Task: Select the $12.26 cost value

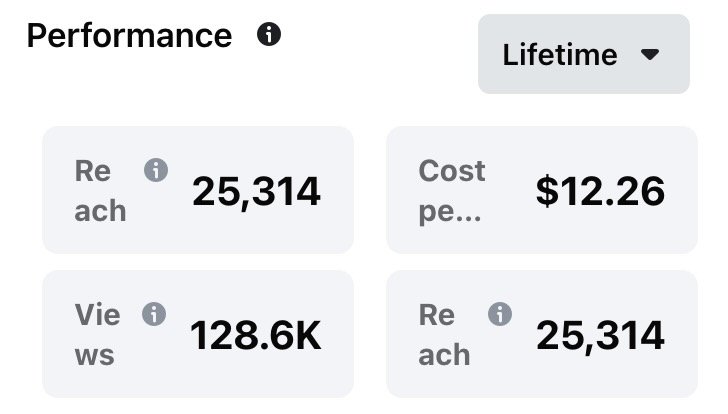Action: click(x=600, y=190)
